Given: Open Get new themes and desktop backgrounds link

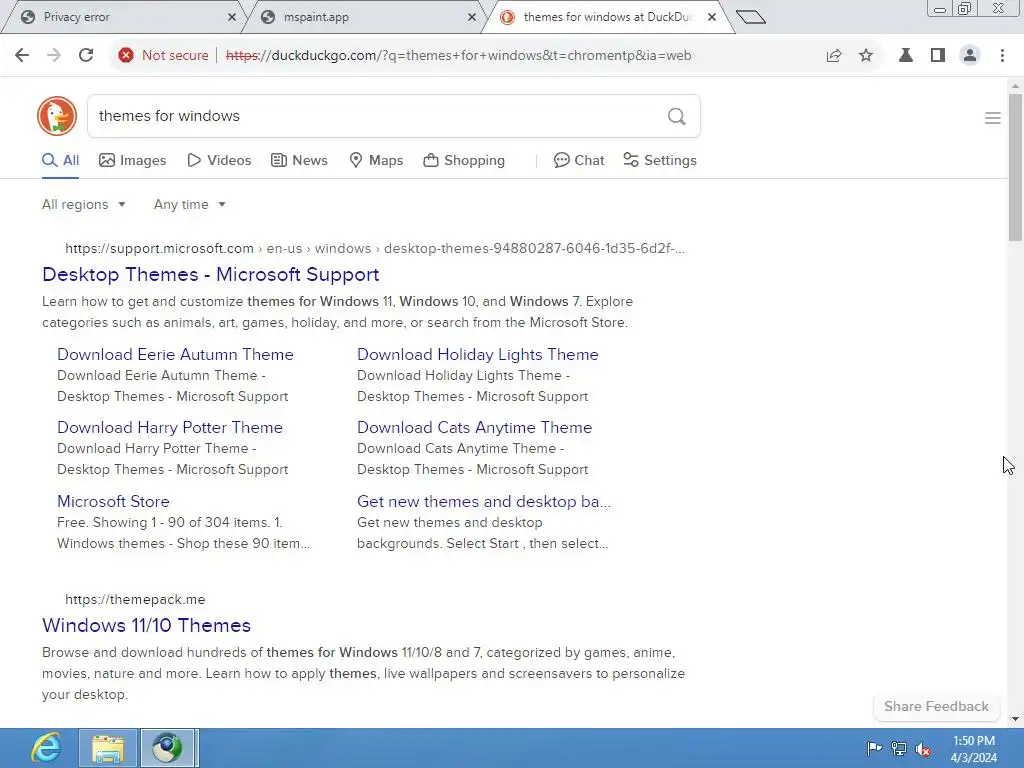Looking at the screenshot, I should point(484,502).
